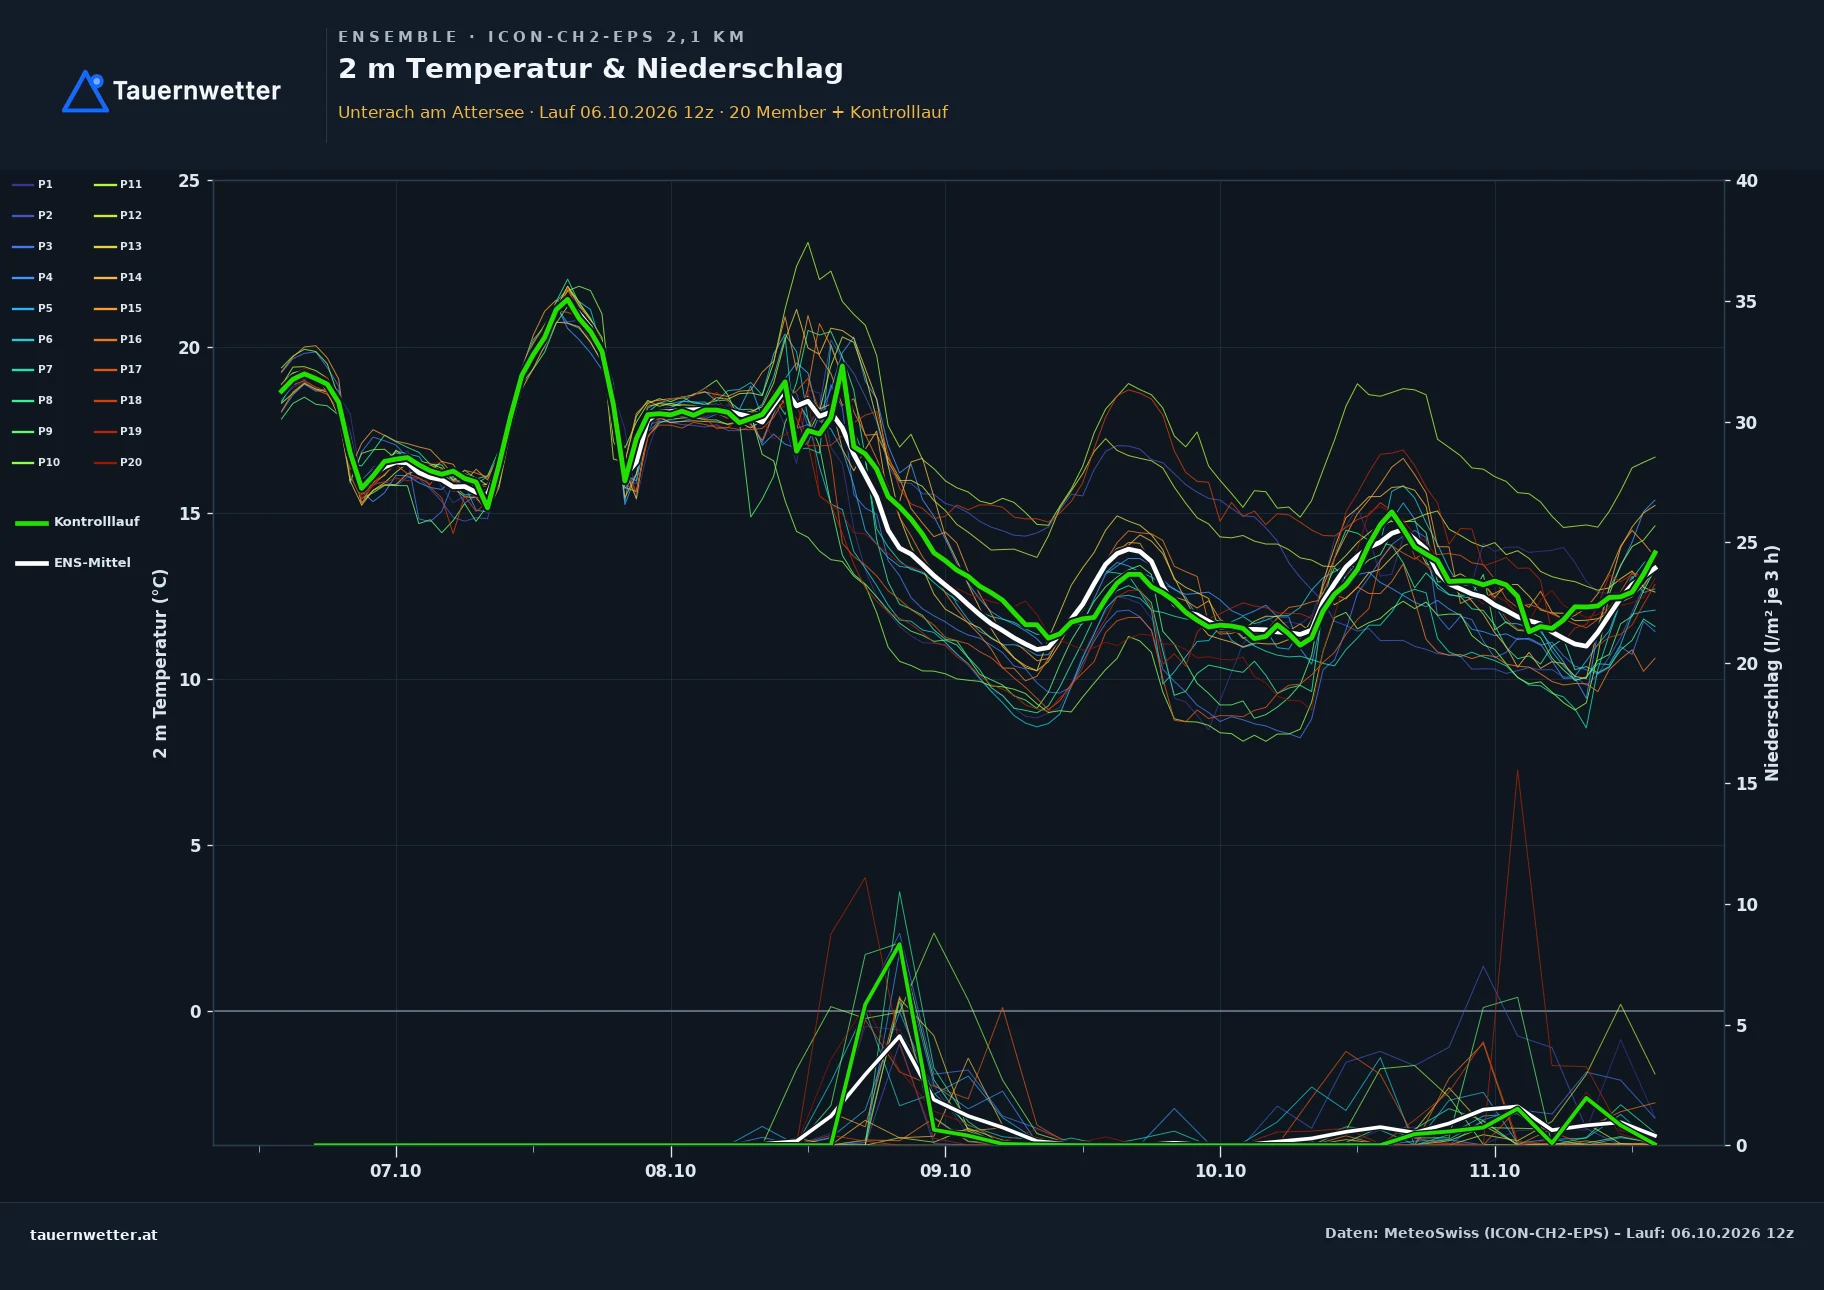Click the 35 precipitation axis tick

tap(1746, 302)
